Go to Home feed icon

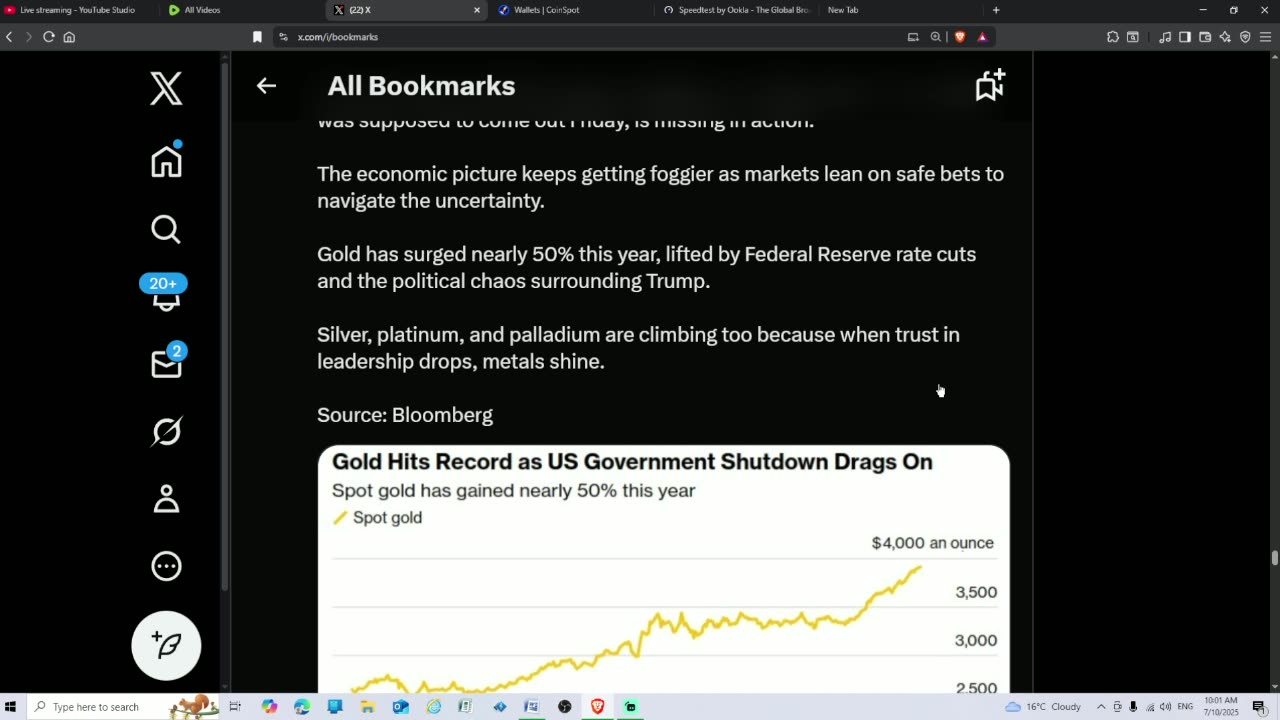coord(166,161)
